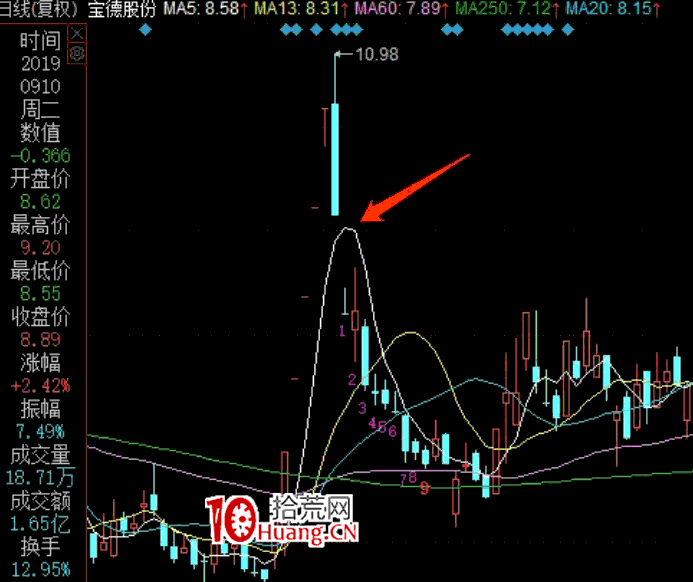Click the 换手 label
The image size is (693, 582).
point(40,547)
